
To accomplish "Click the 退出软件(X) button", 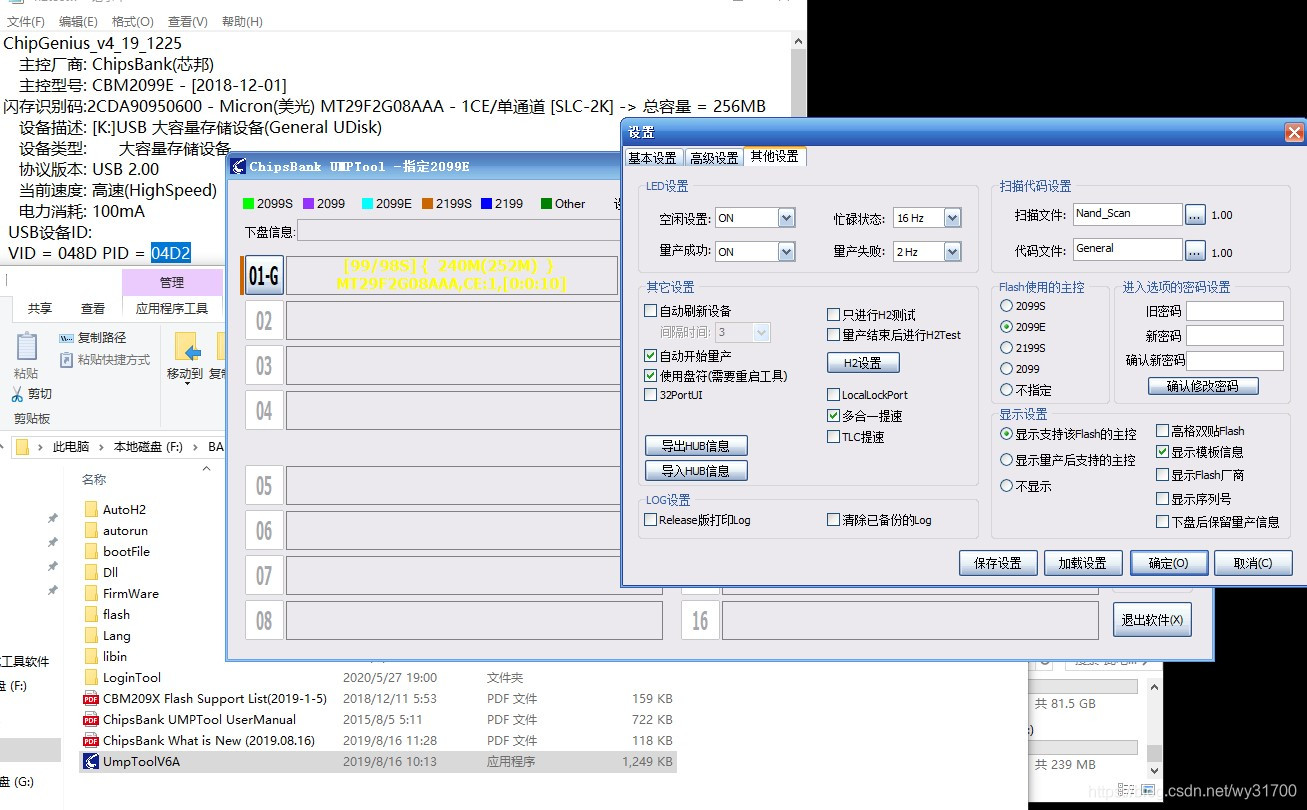I will 1152,620.
